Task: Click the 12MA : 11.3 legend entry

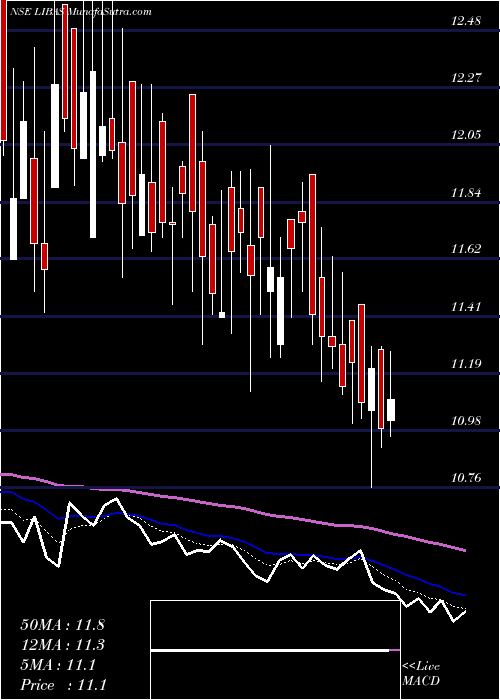Action: tap(62, 645)
